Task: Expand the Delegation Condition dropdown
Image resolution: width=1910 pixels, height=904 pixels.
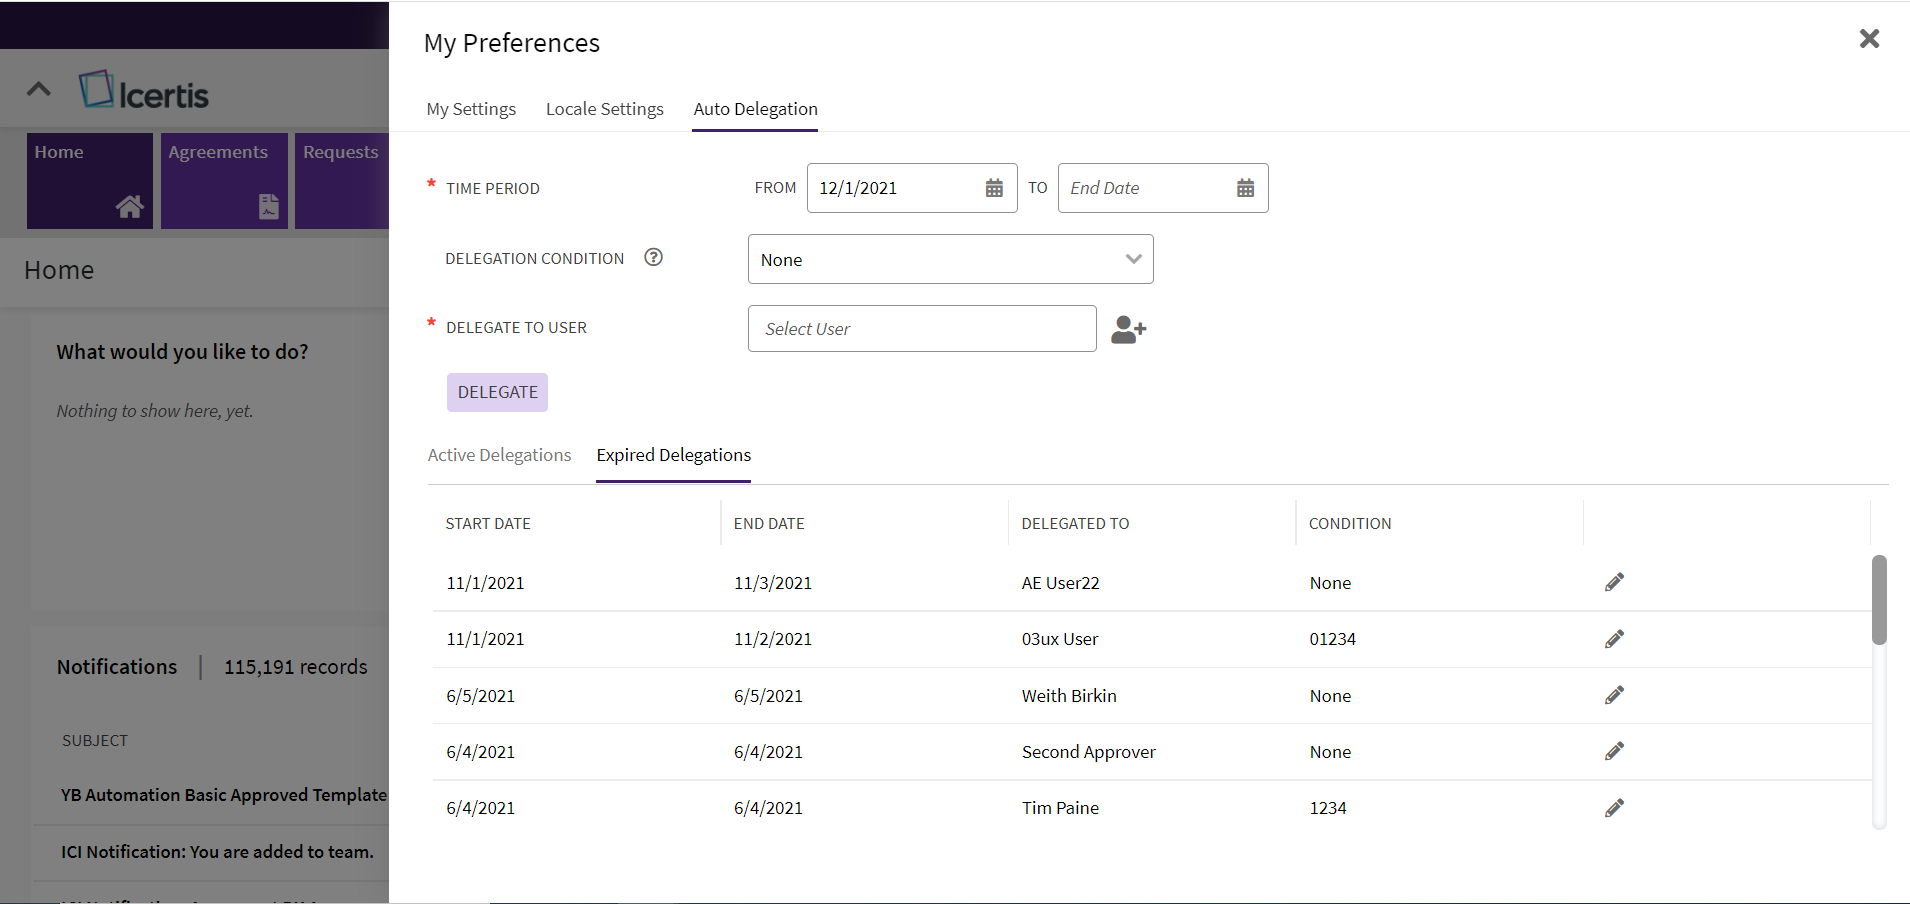Action: click(950, 259)
